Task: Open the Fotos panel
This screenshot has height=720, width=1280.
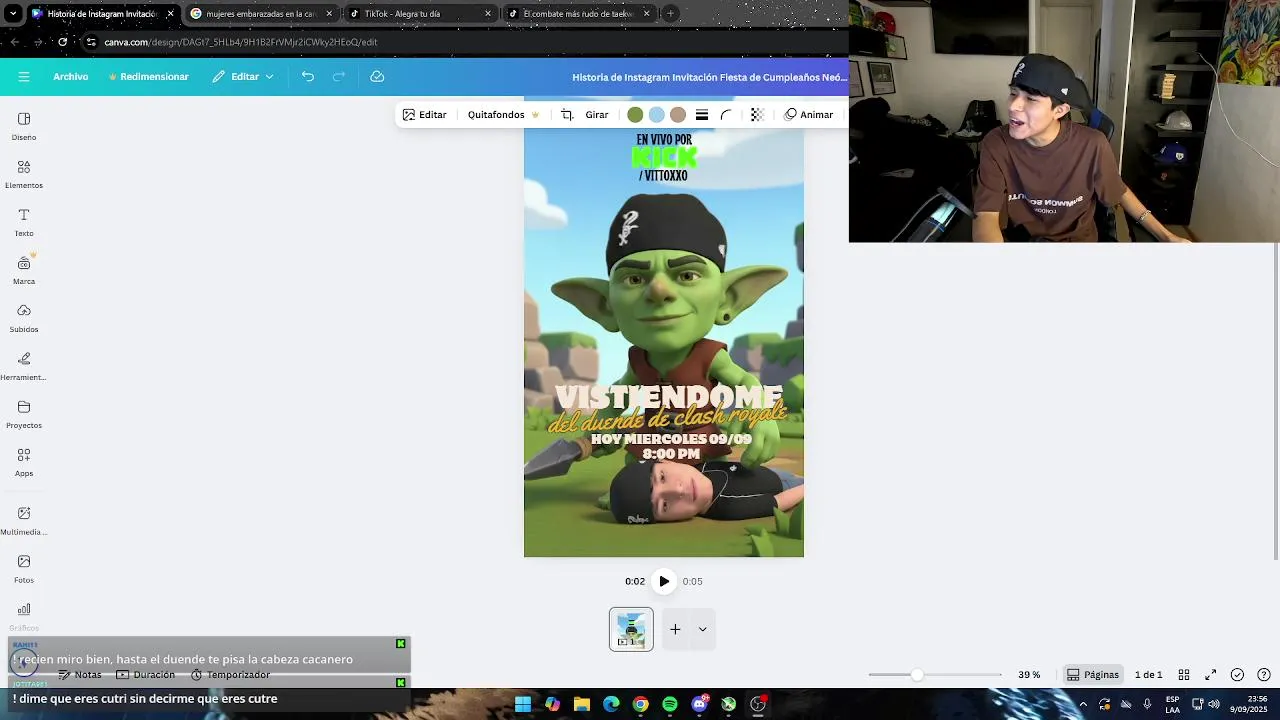Action: pyautogui.click(x=24, y=569)
